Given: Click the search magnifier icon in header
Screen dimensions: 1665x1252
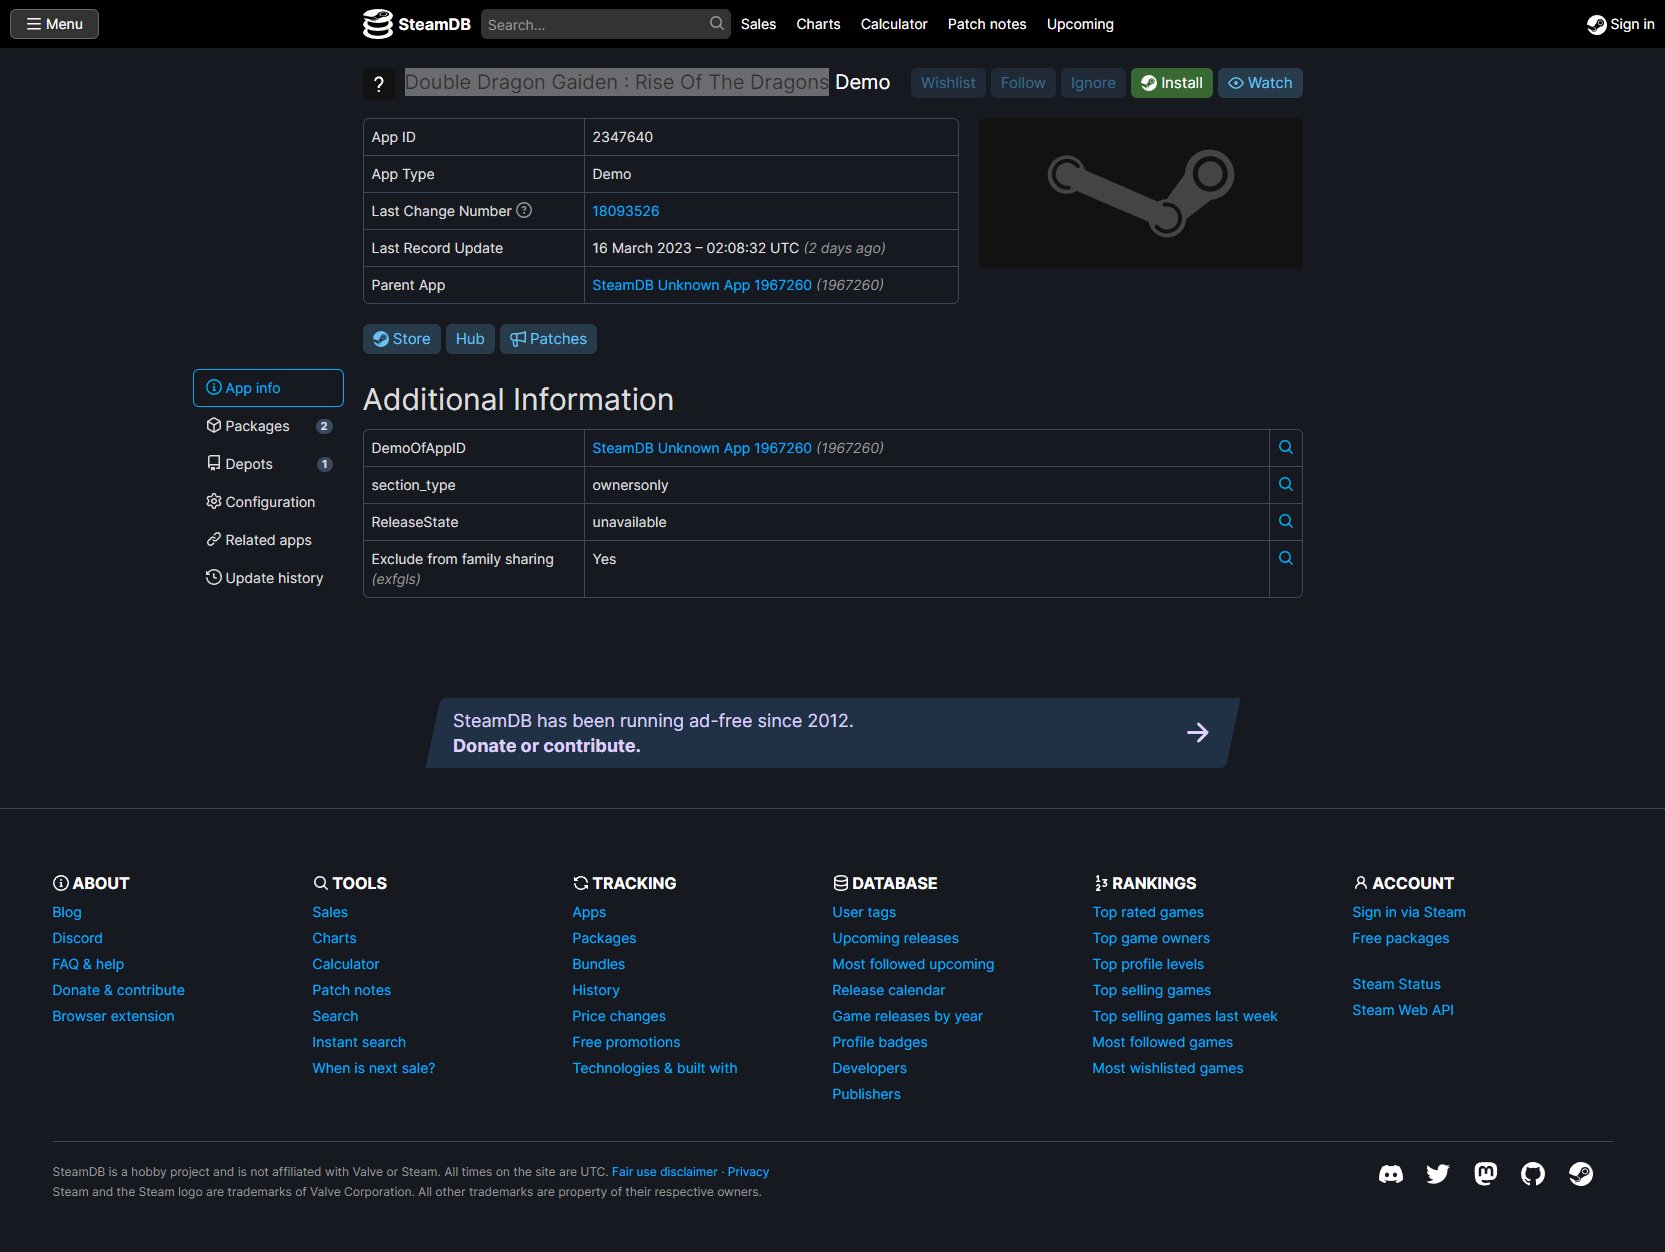Looking at the screenshot, I should (717, 23).
